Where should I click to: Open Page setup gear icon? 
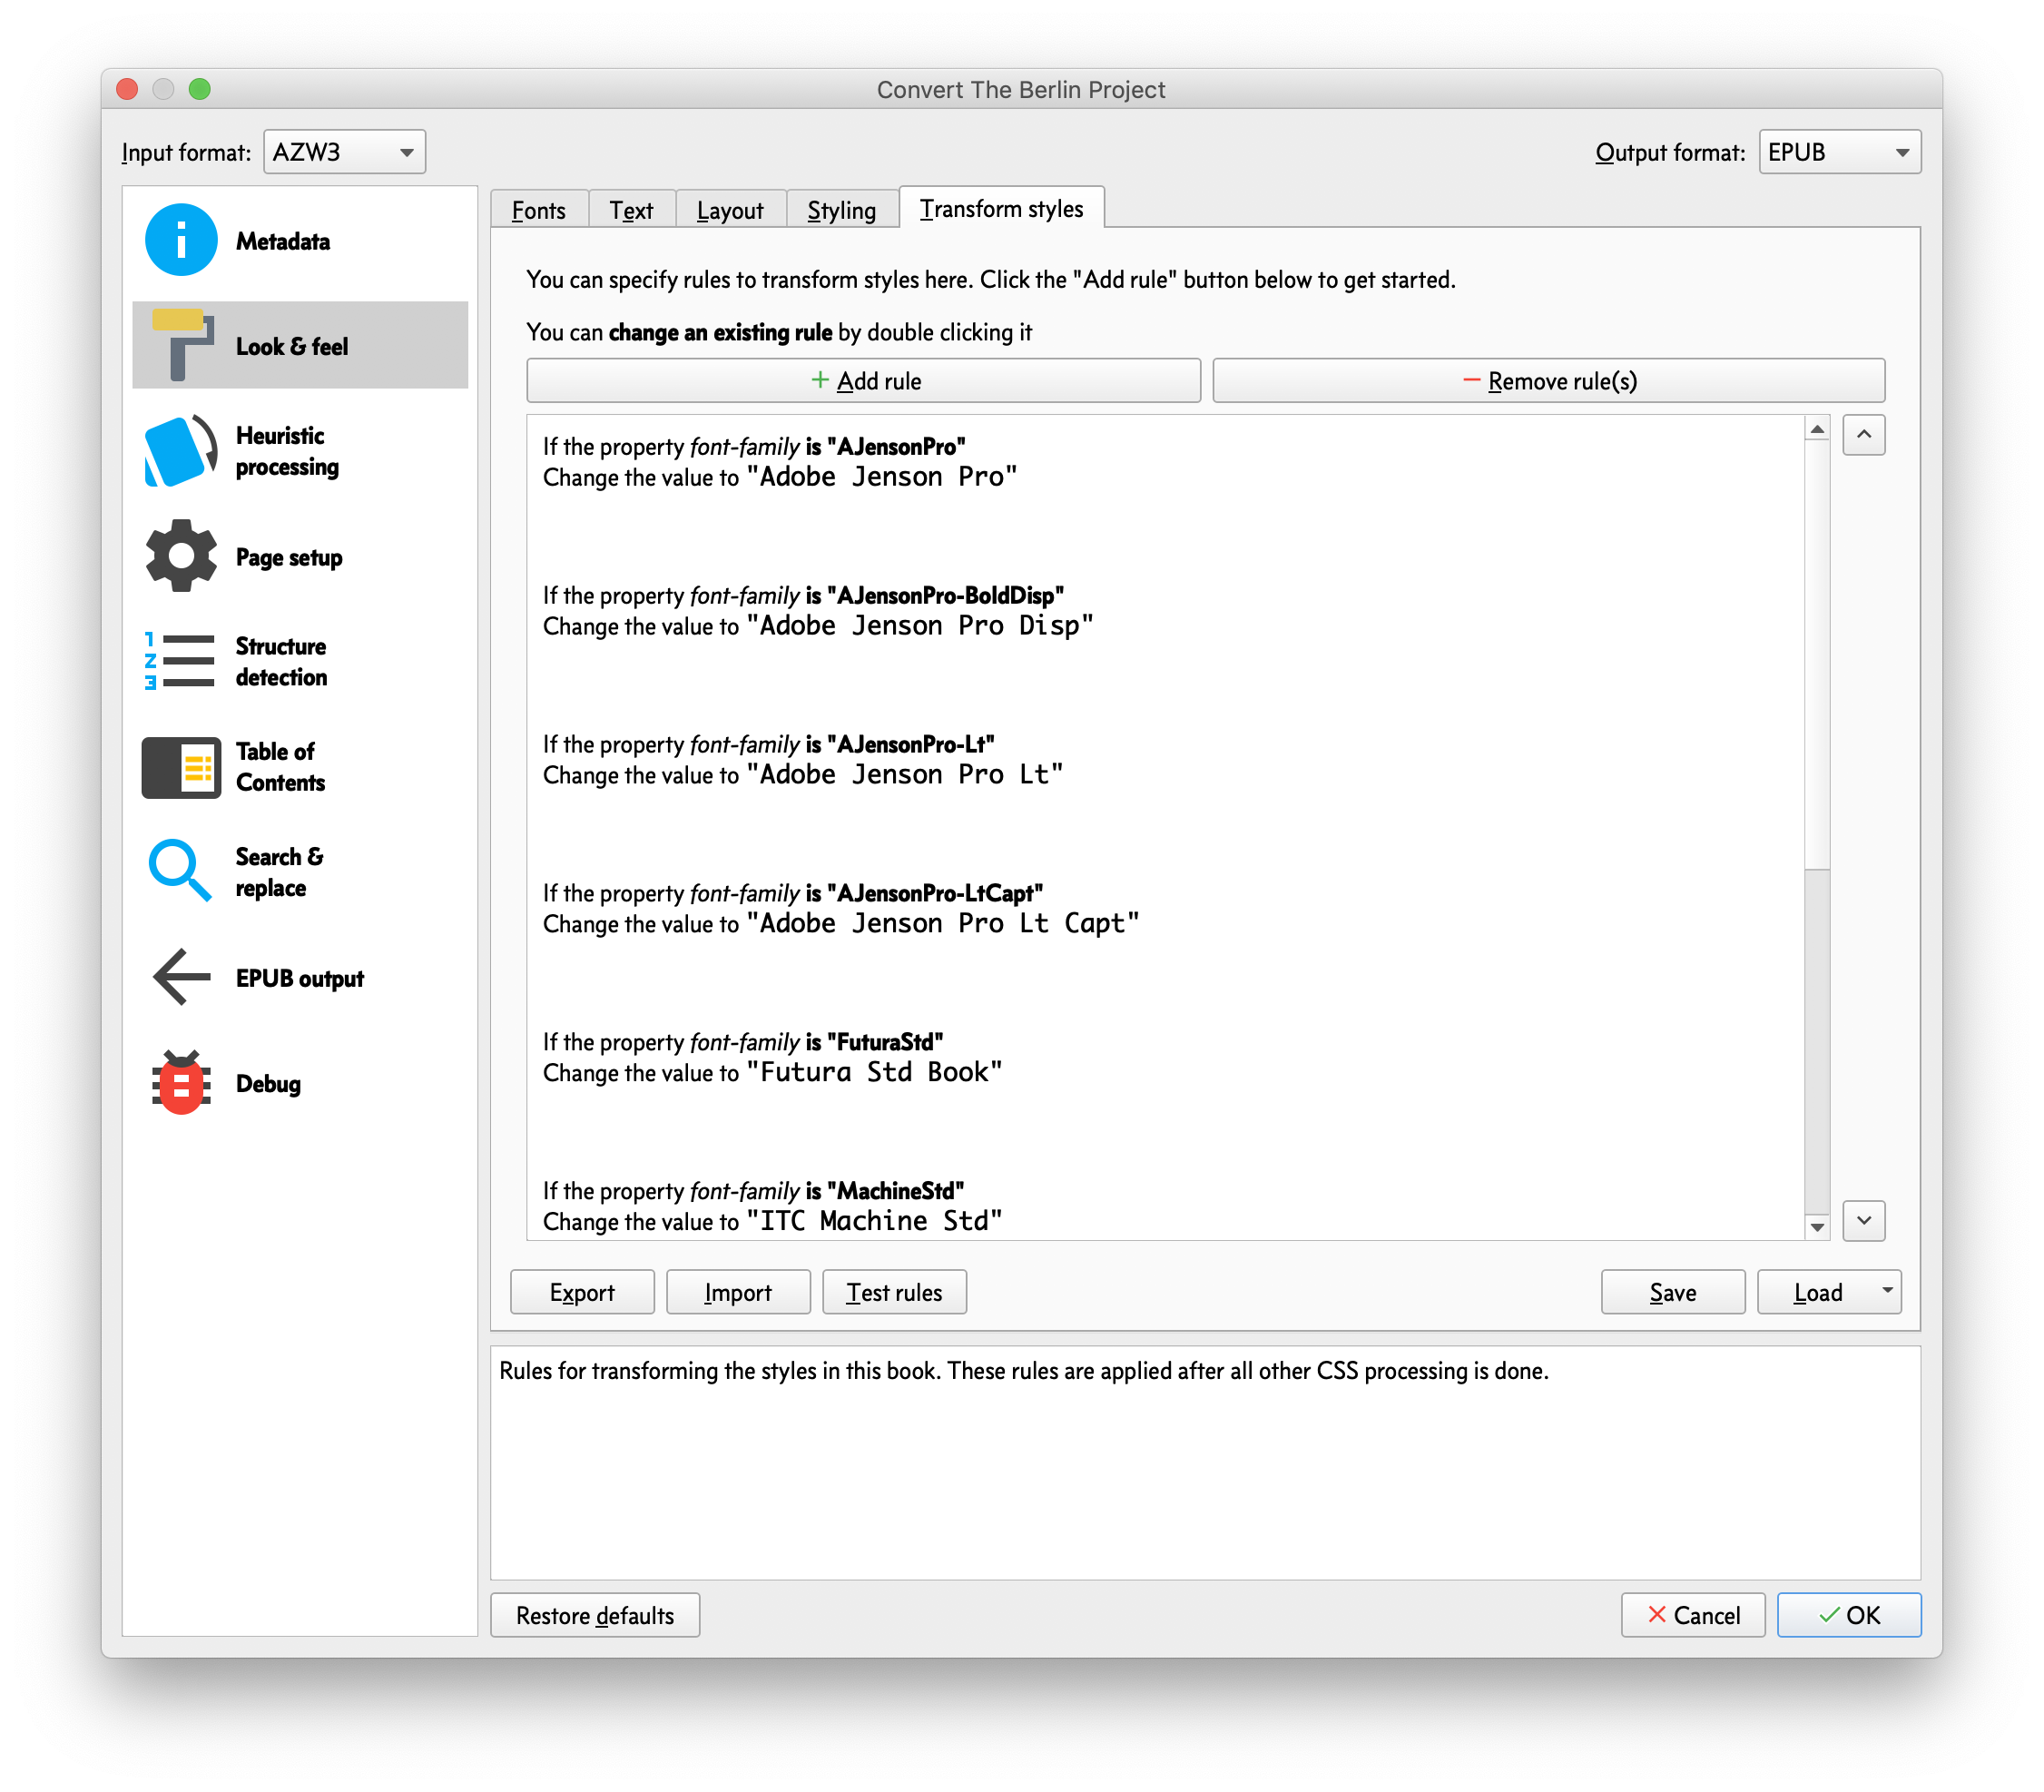[x=181, y=556]
